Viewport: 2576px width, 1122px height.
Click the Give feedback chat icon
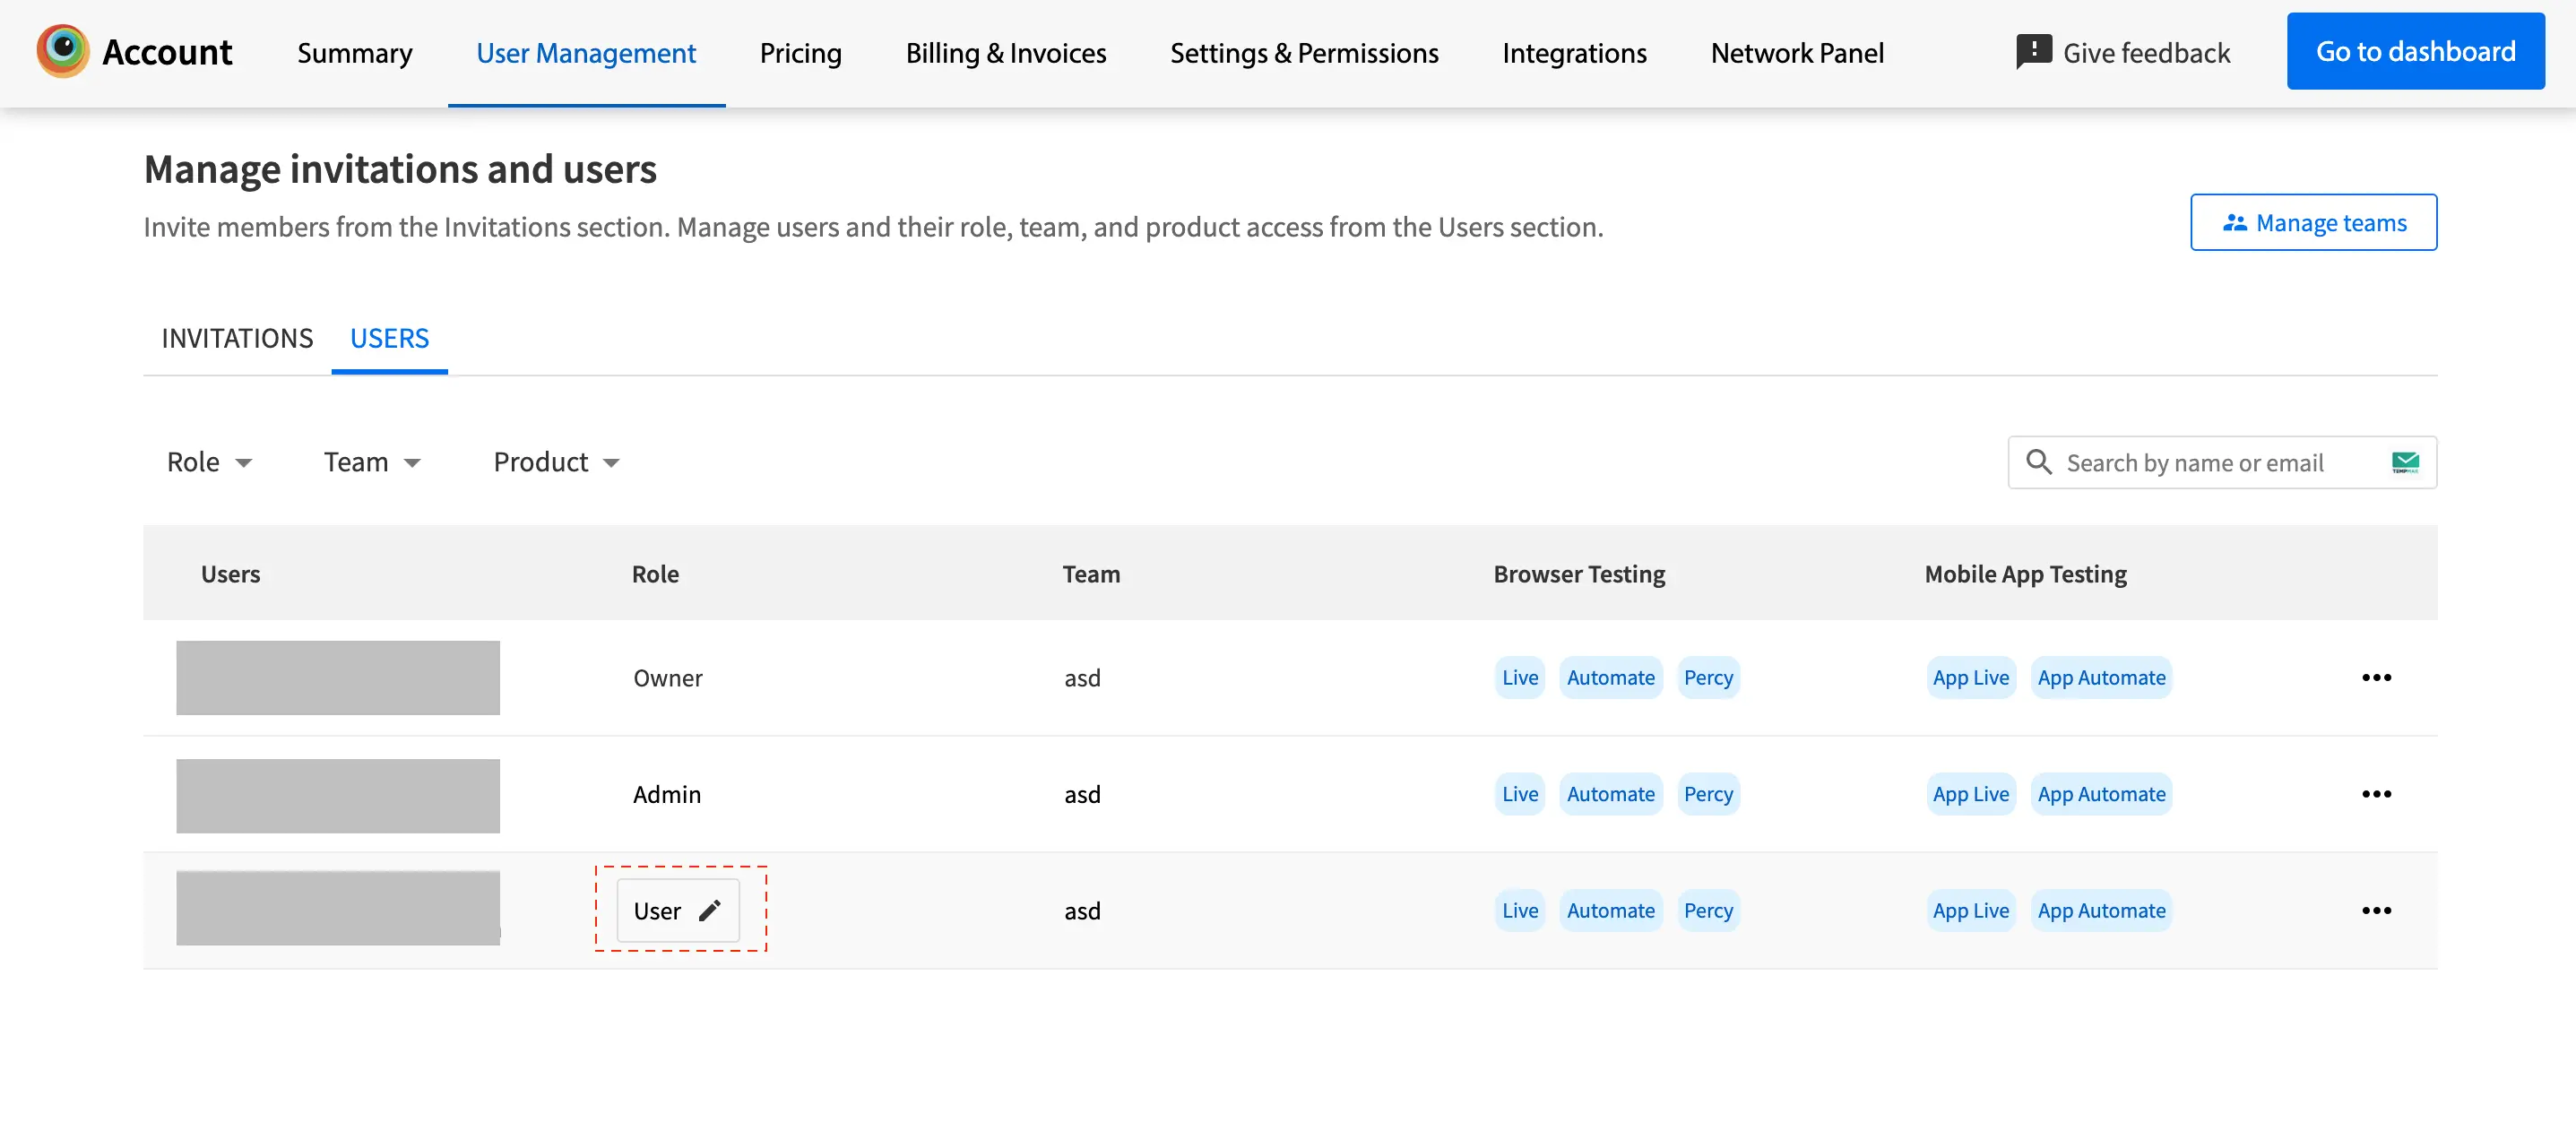coord(2033,51)
